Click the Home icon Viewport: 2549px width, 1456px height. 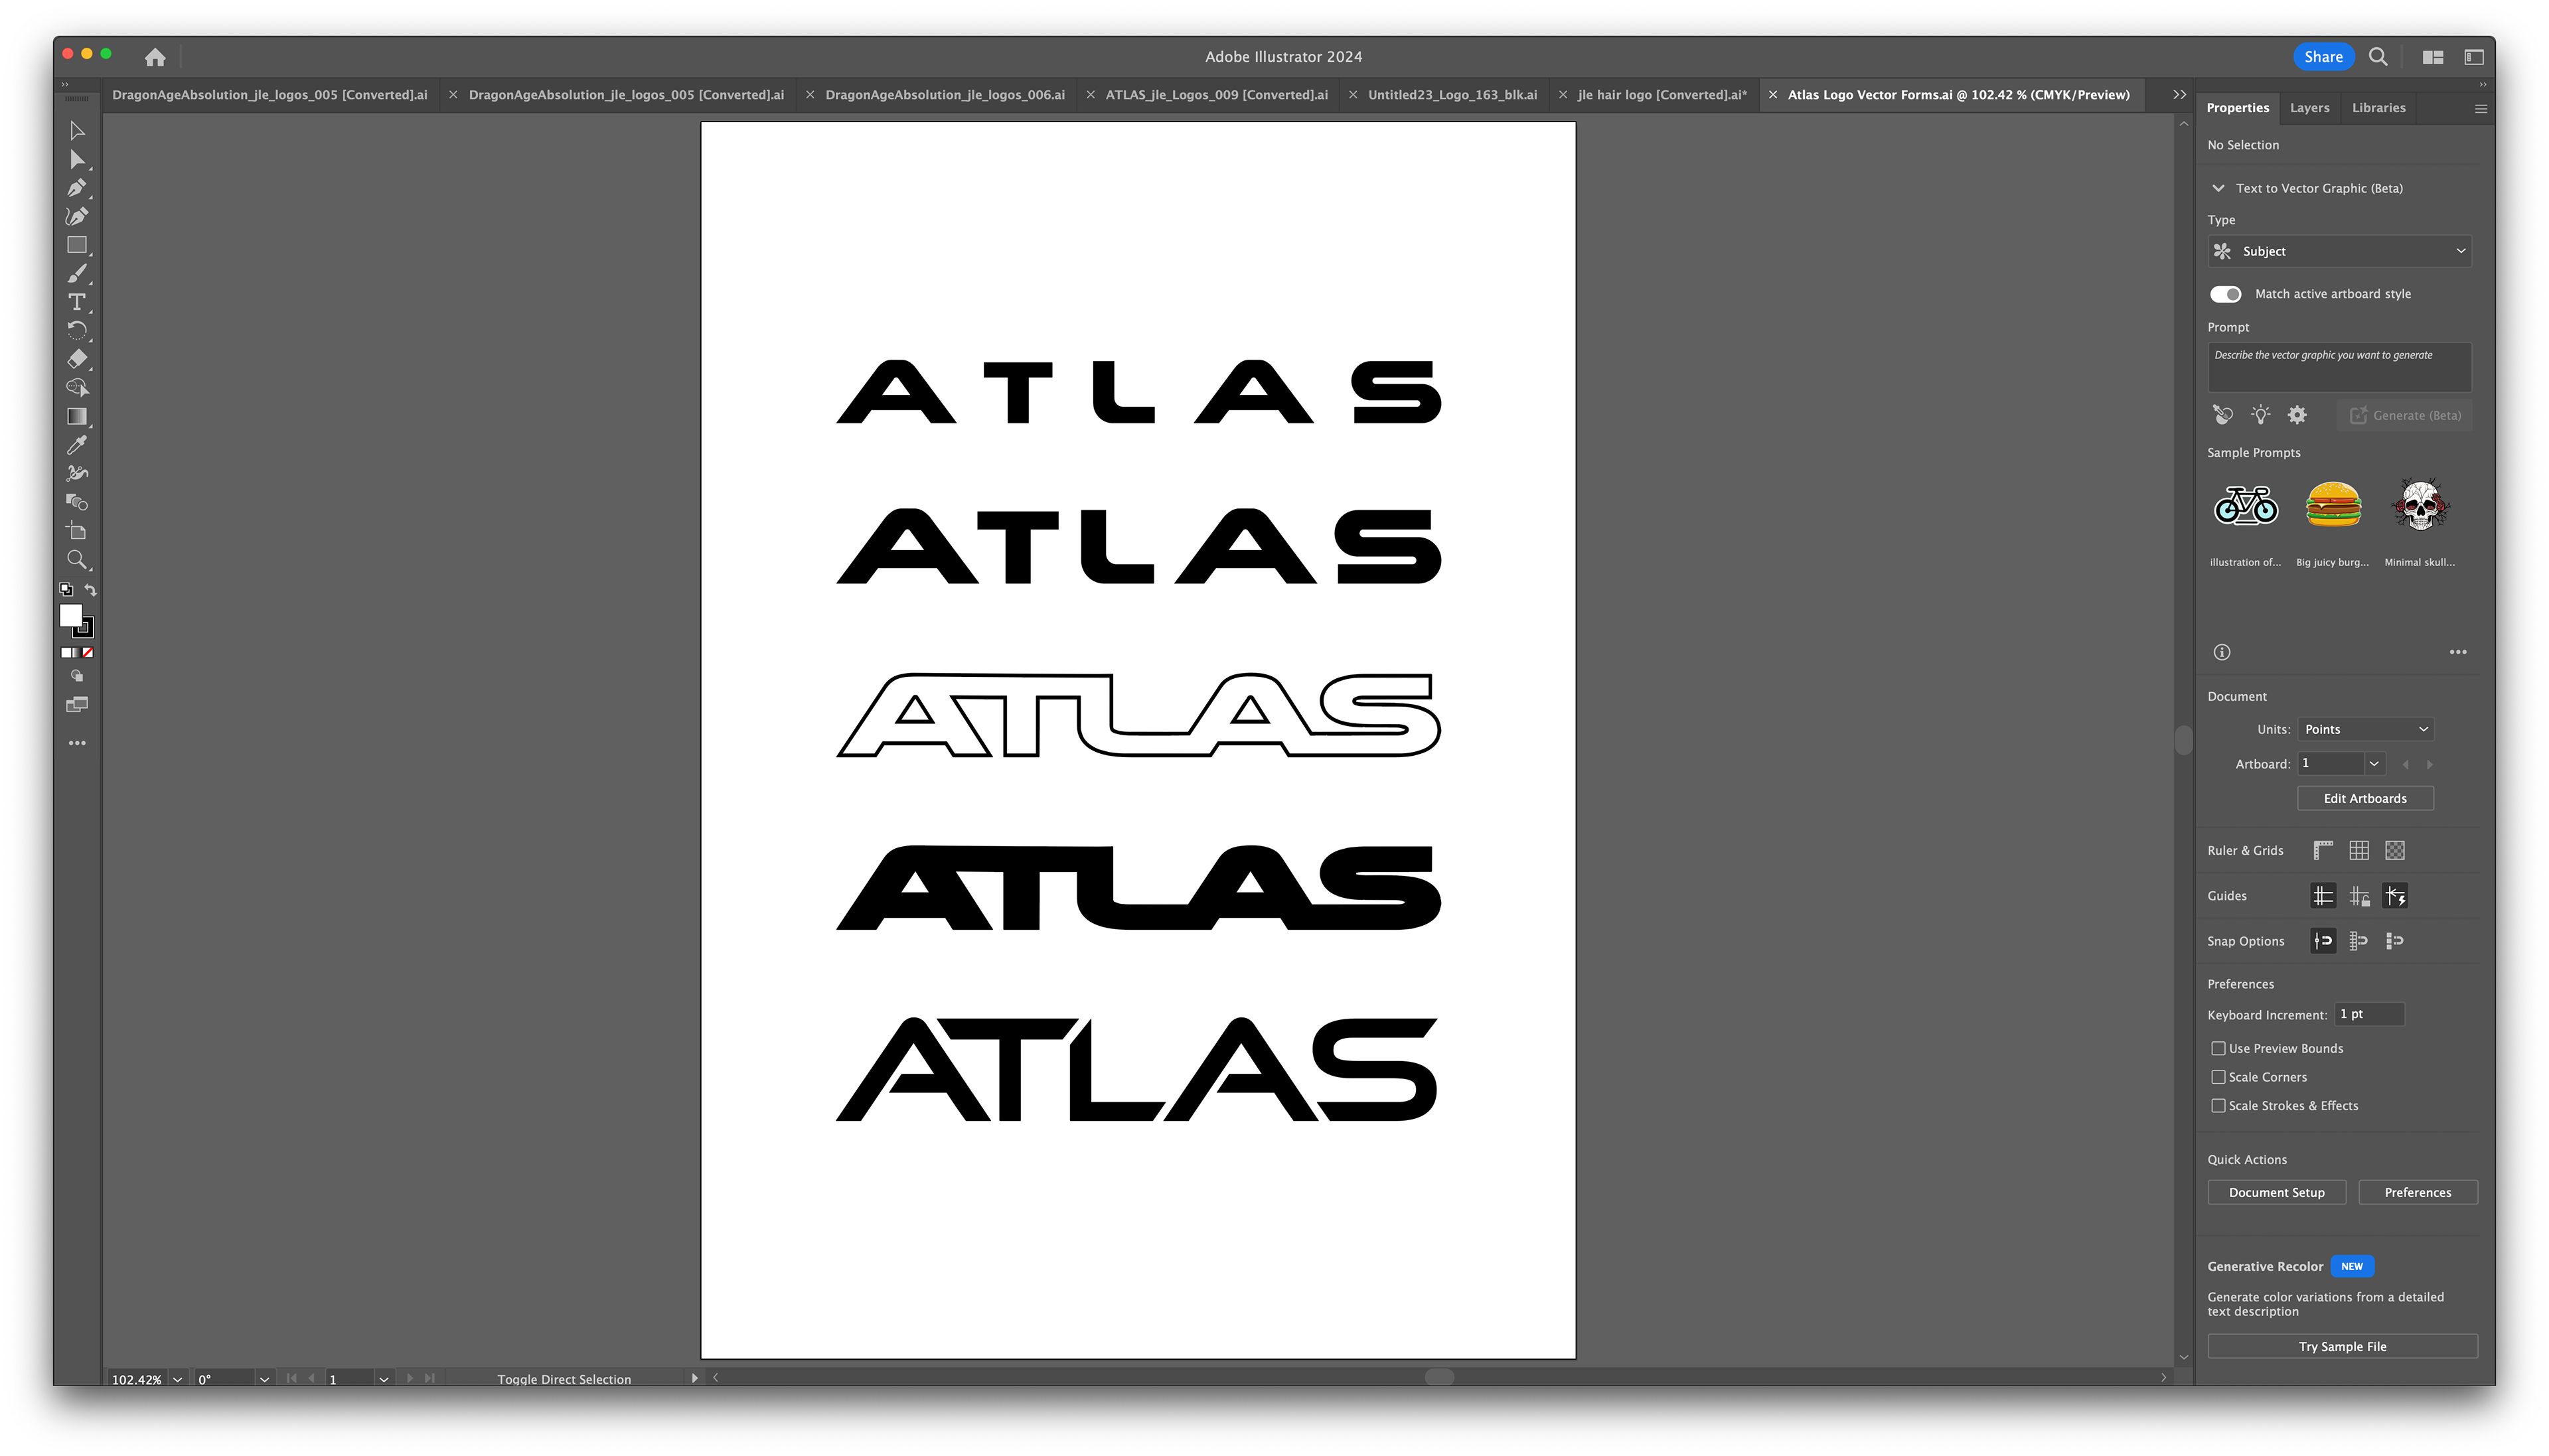pyautogui.click(x=155, y=57)
